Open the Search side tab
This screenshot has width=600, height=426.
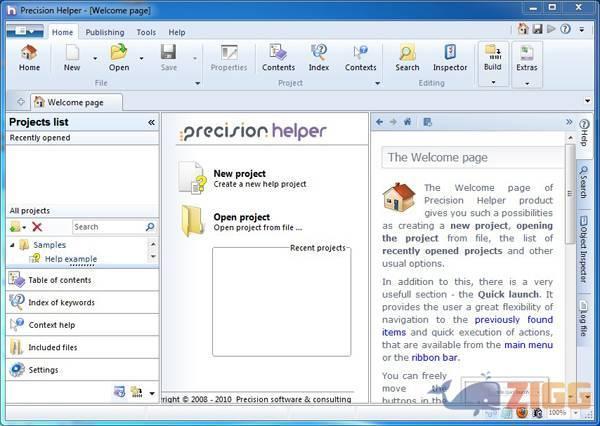(584, 182)
